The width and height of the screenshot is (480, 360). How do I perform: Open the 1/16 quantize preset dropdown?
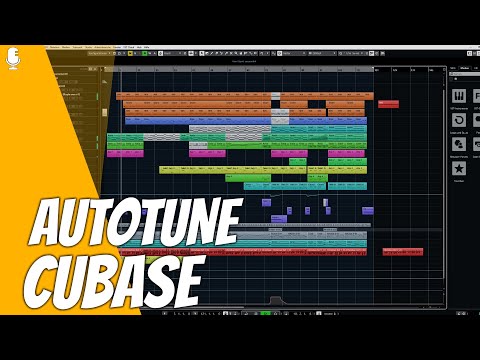click(x=353, y=53)
